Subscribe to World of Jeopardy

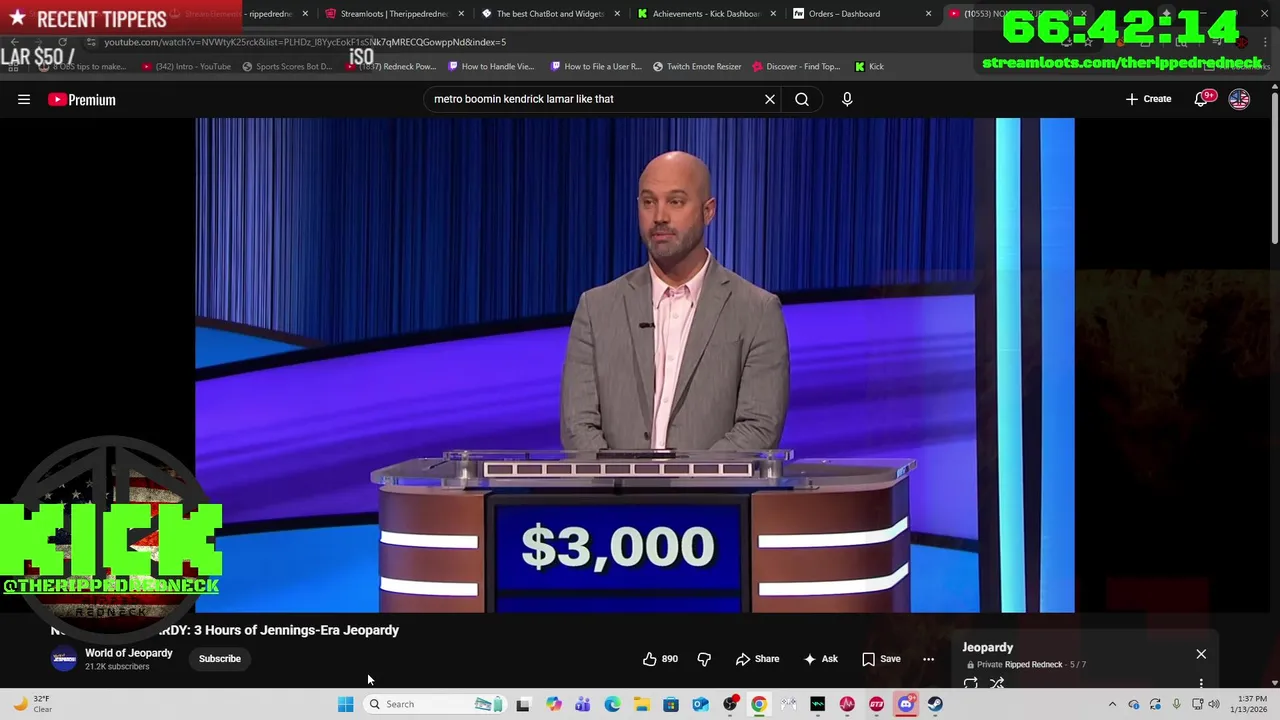(x=220, y=659)
